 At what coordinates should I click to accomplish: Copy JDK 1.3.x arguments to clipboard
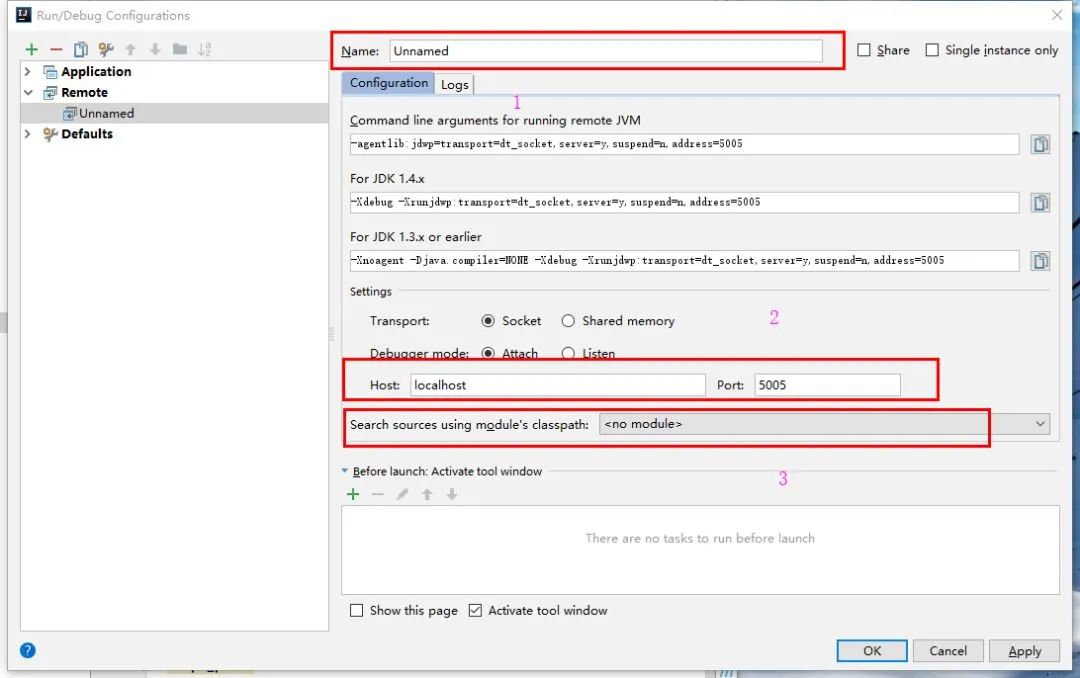(1040, 261)
